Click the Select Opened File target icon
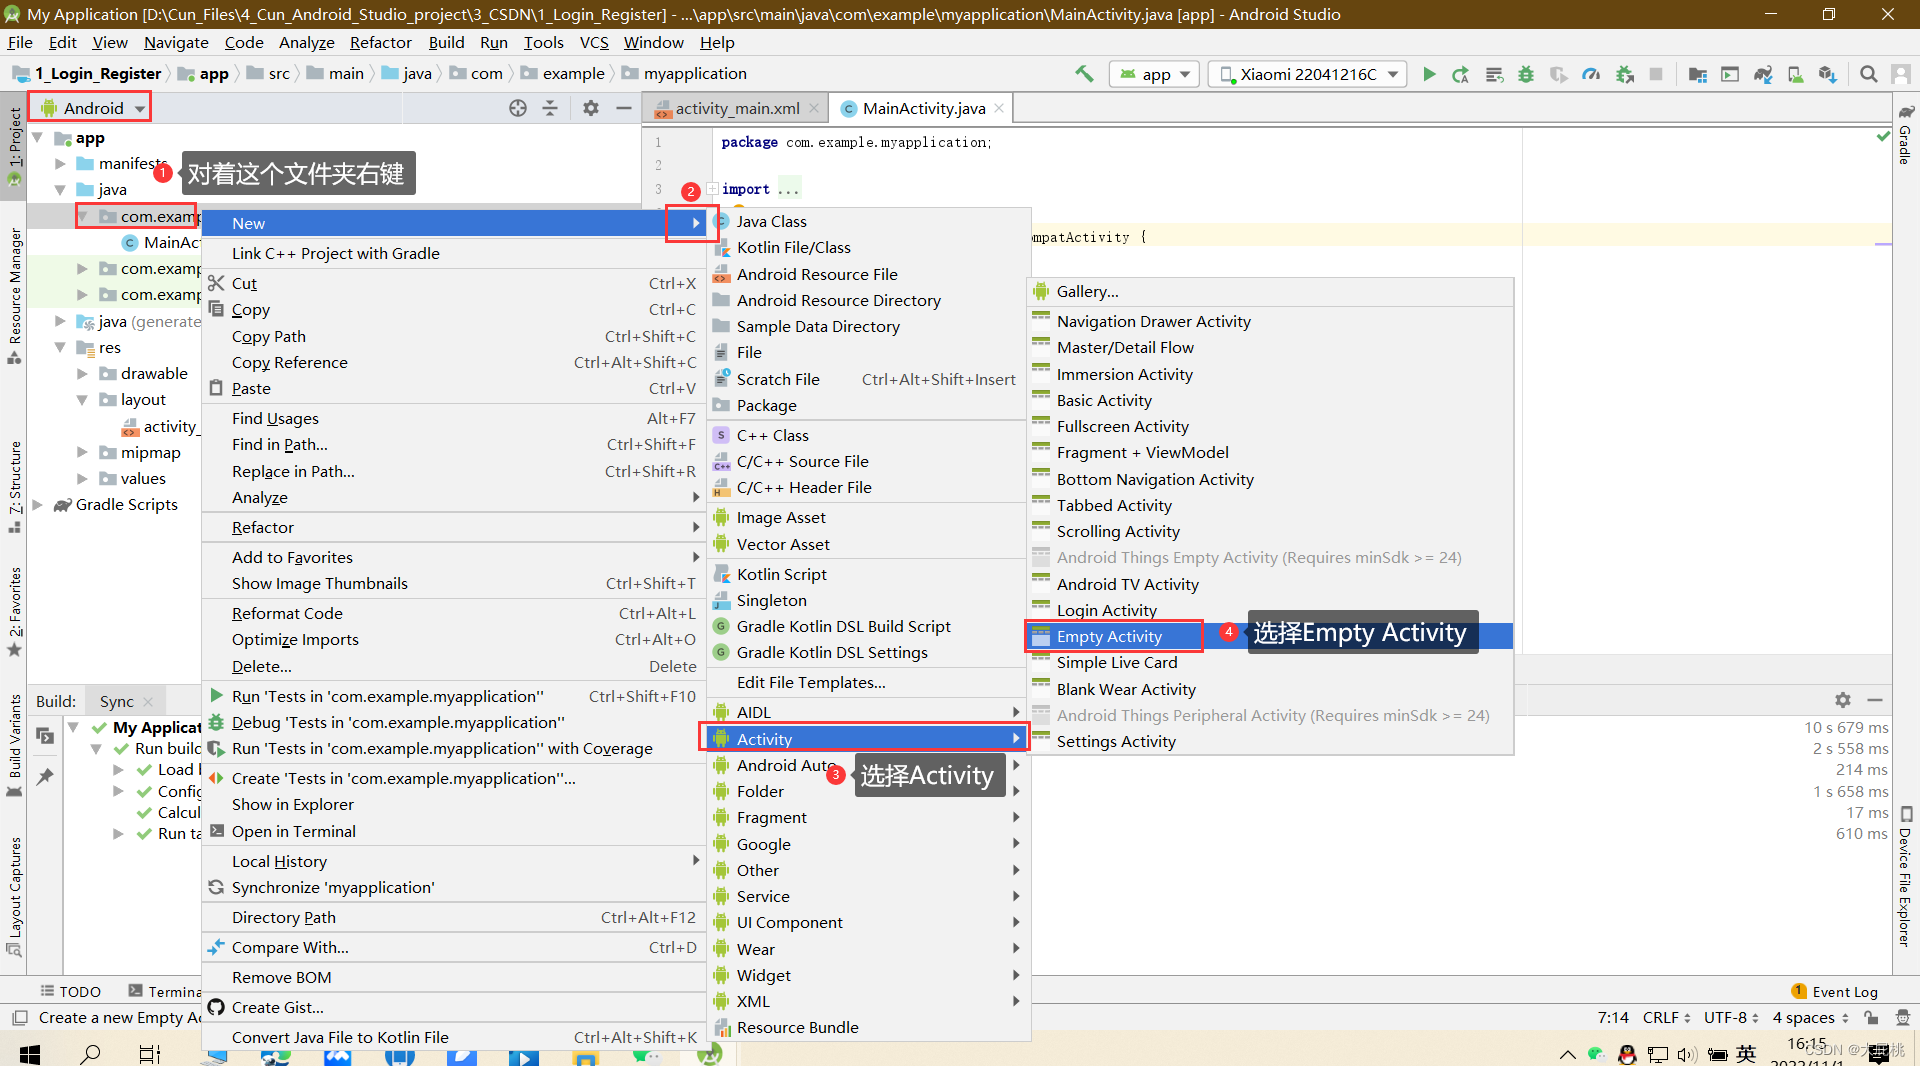 point(518,108)
